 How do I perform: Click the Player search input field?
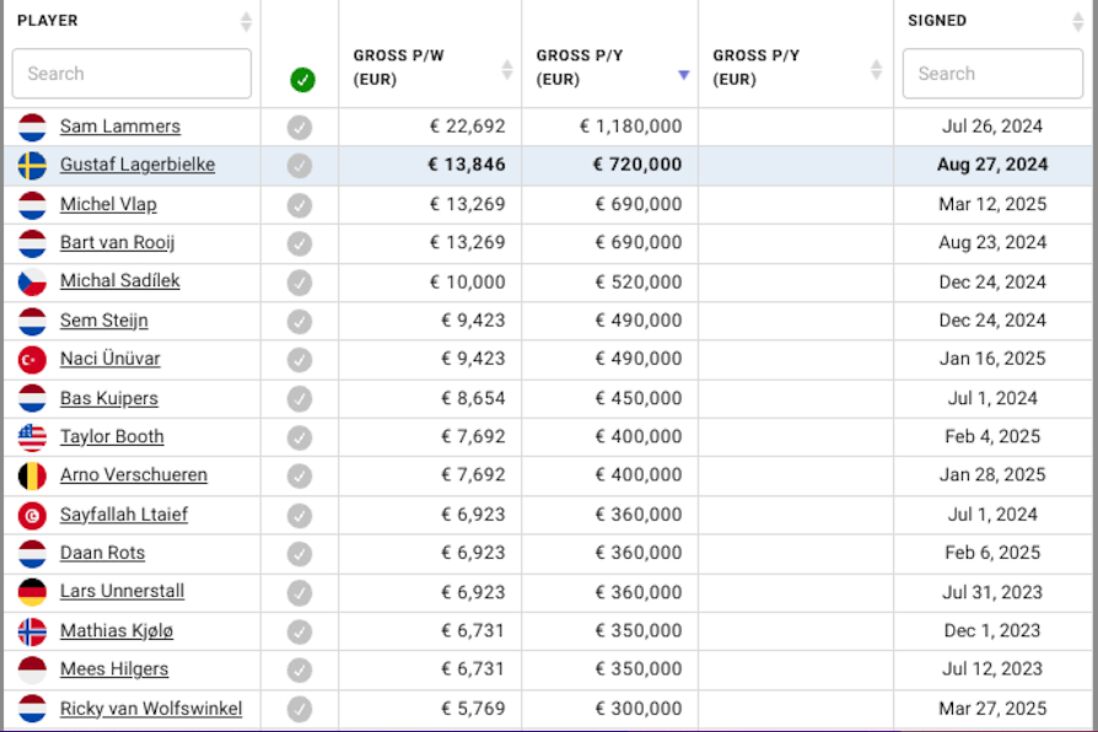(x=132, y=74)
